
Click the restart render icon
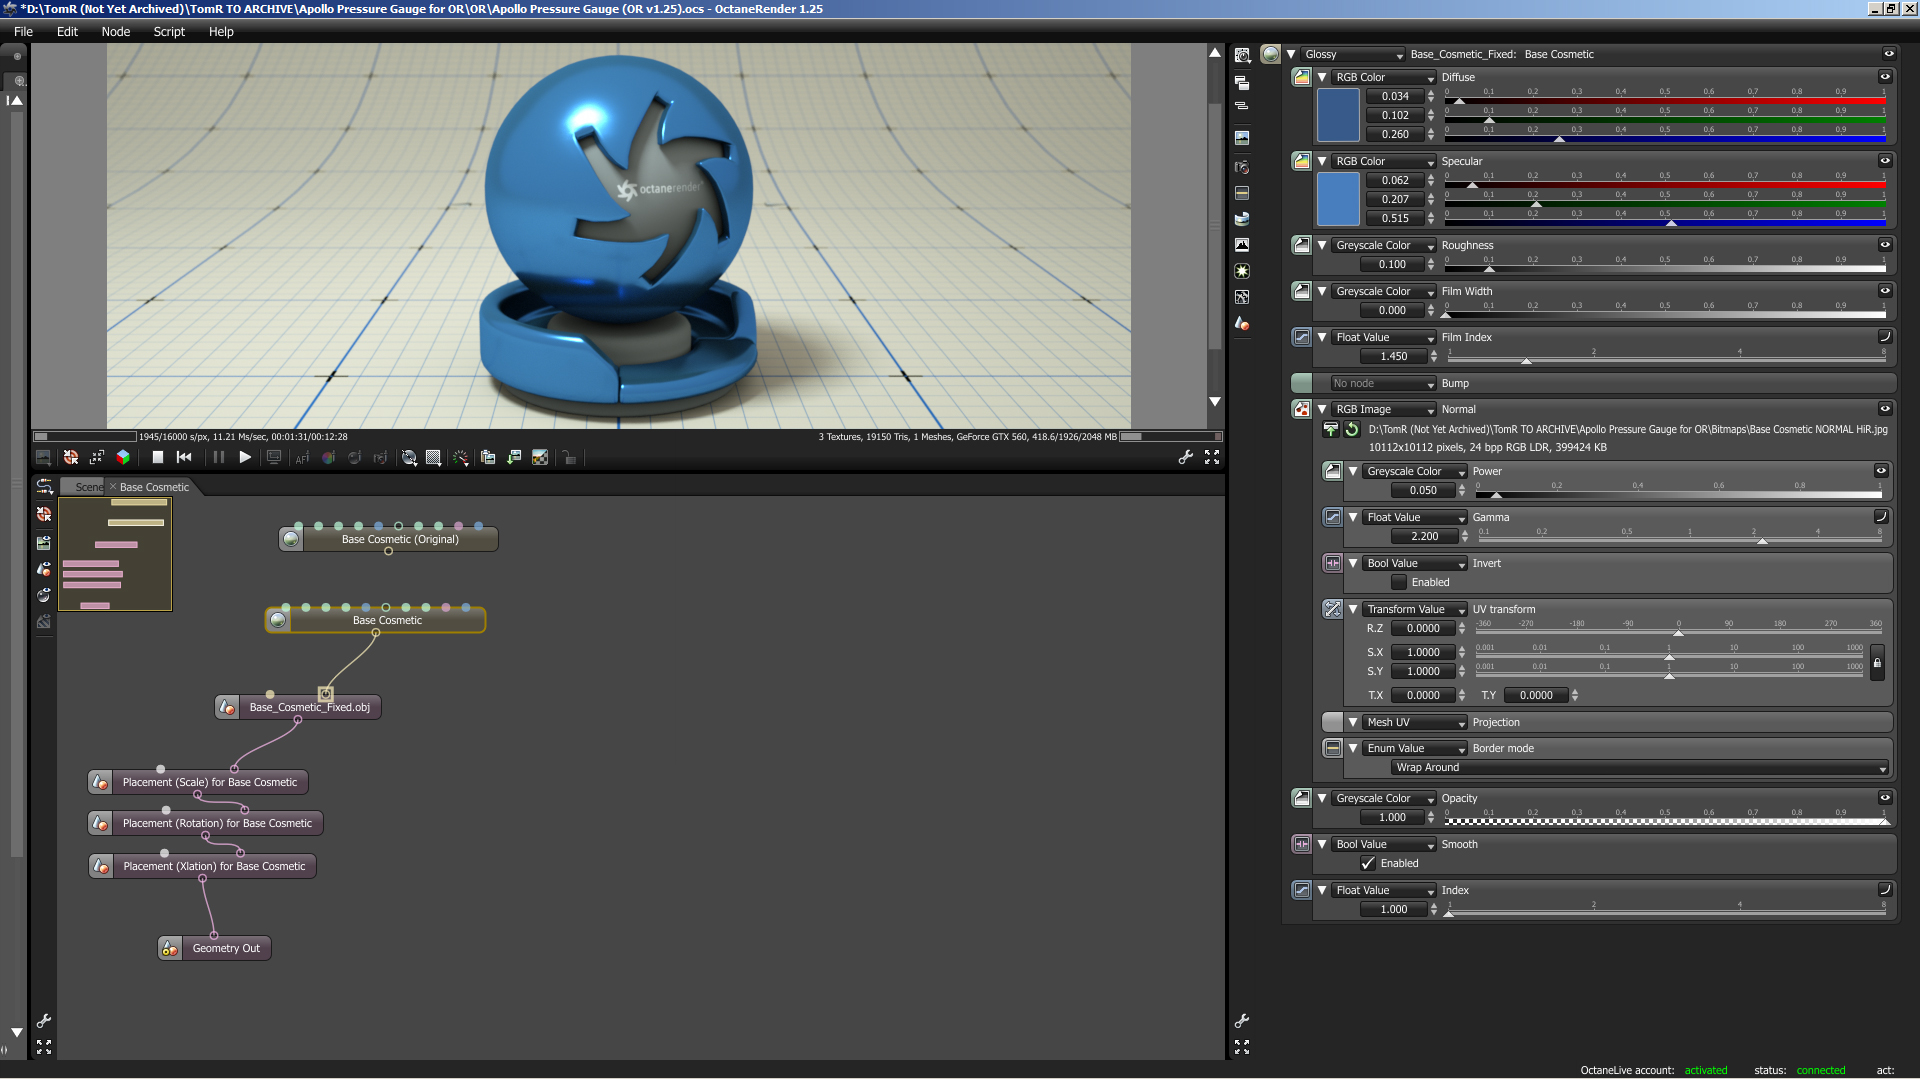coord(184,457)
